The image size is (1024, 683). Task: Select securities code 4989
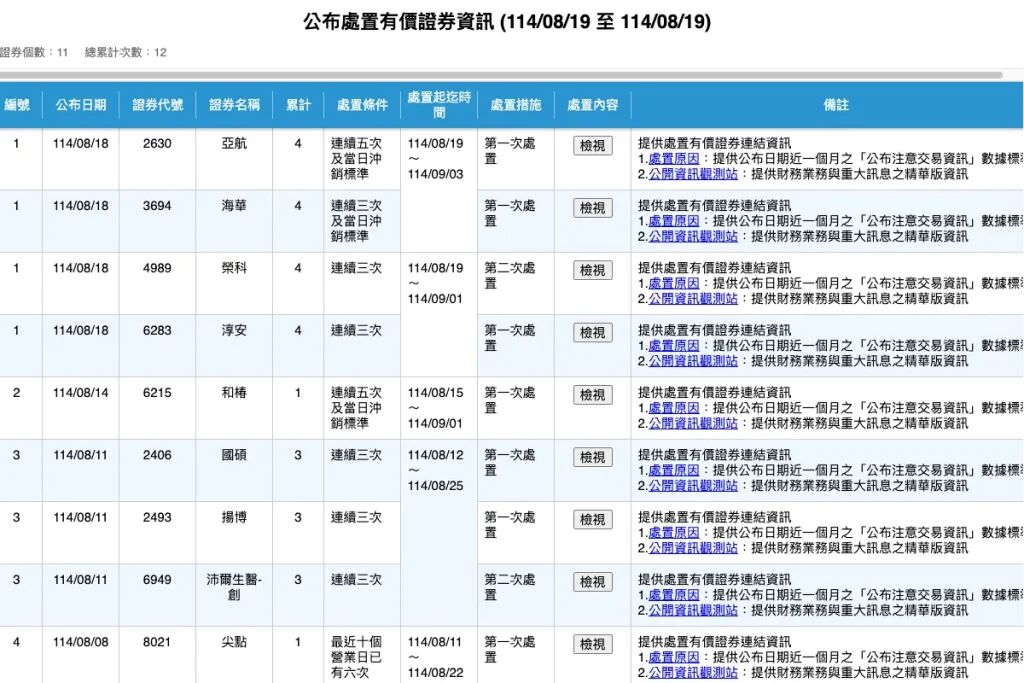[157, 268]
